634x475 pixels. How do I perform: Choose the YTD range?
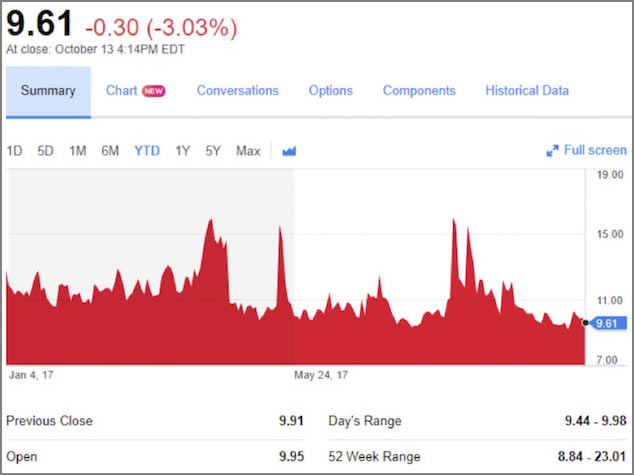(x=147, y=151)
